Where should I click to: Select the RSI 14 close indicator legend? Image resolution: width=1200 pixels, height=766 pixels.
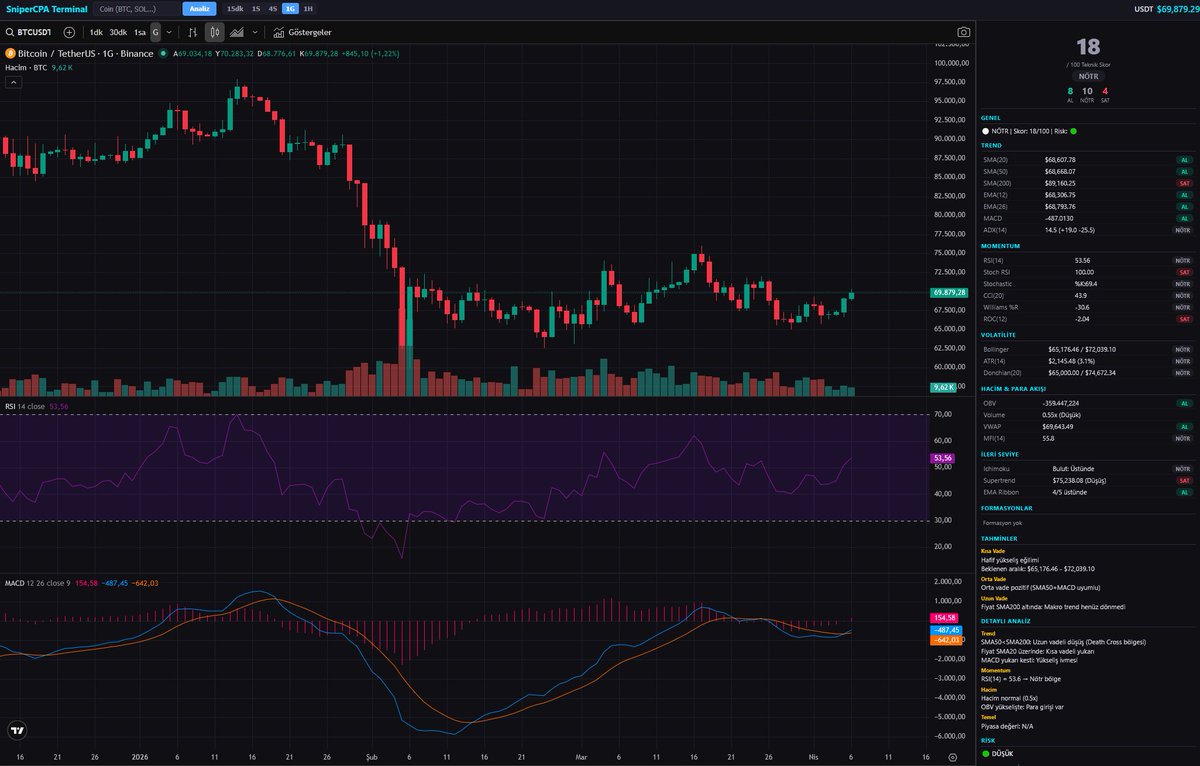(x=24, y=407)
